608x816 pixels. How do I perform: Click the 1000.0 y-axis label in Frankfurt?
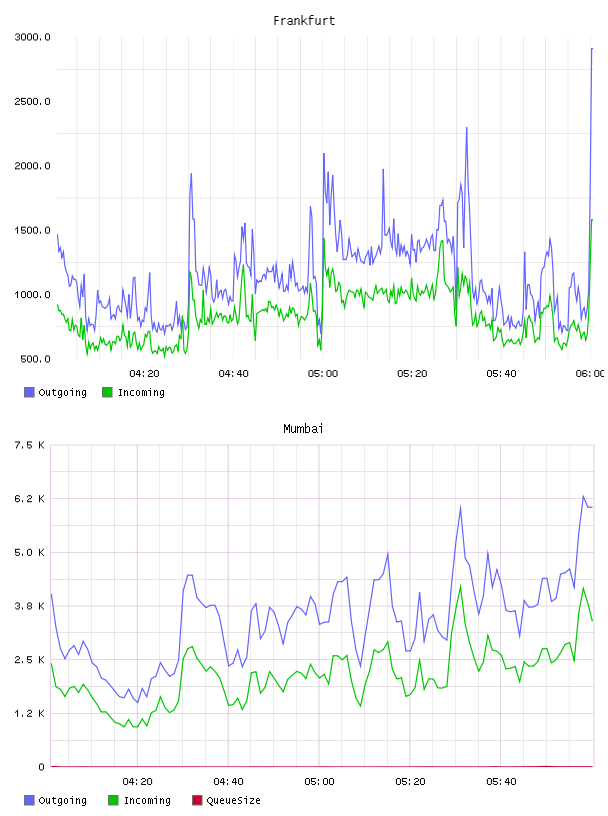point(32,295)
